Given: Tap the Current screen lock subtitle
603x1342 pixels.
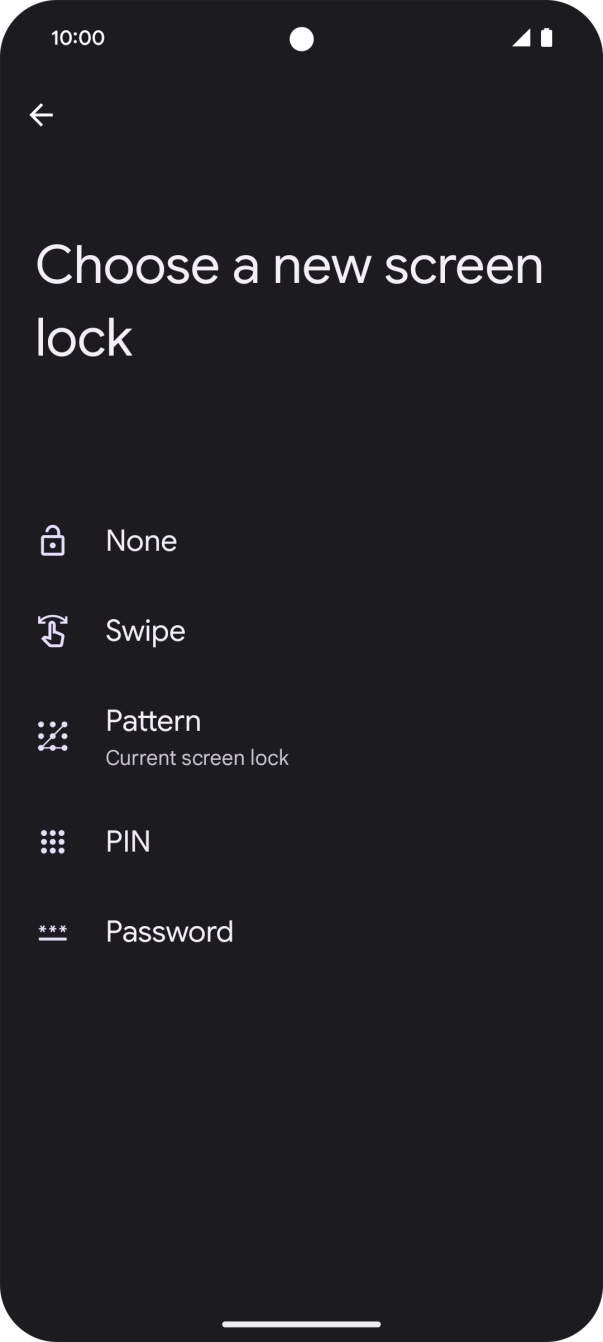Looking at the screenshot, I should coord(197,758).
